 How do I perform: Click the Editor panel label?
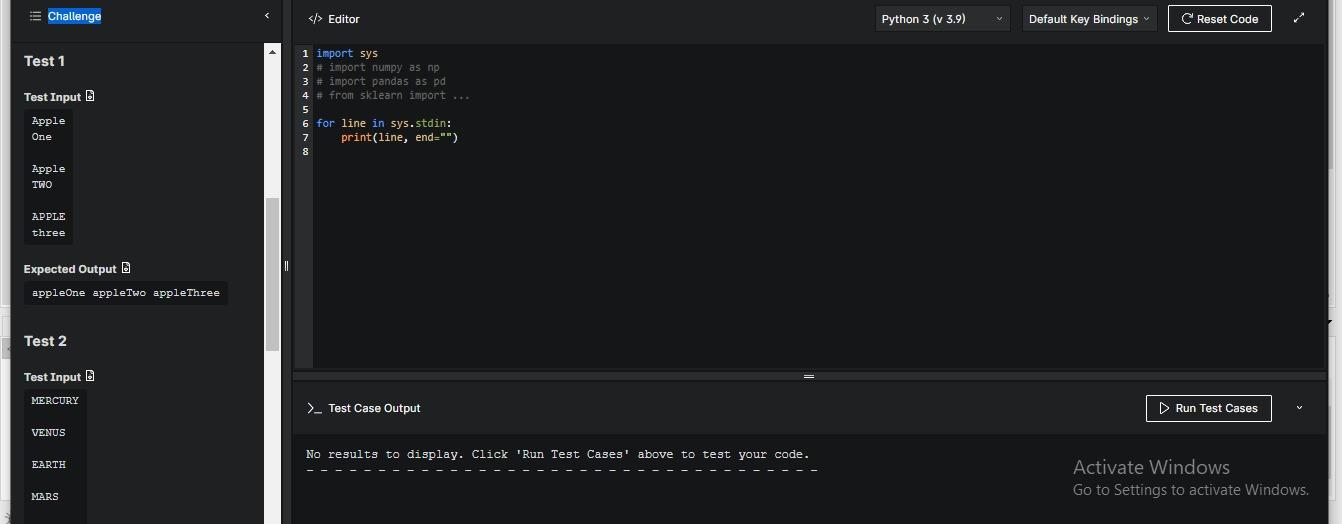coord(344,19)
